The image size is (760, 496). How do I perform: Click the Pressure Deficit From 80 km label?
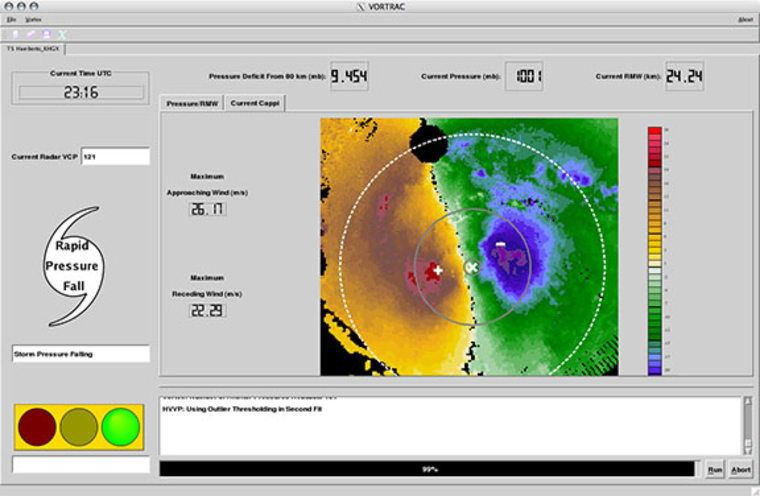[267, 76]
